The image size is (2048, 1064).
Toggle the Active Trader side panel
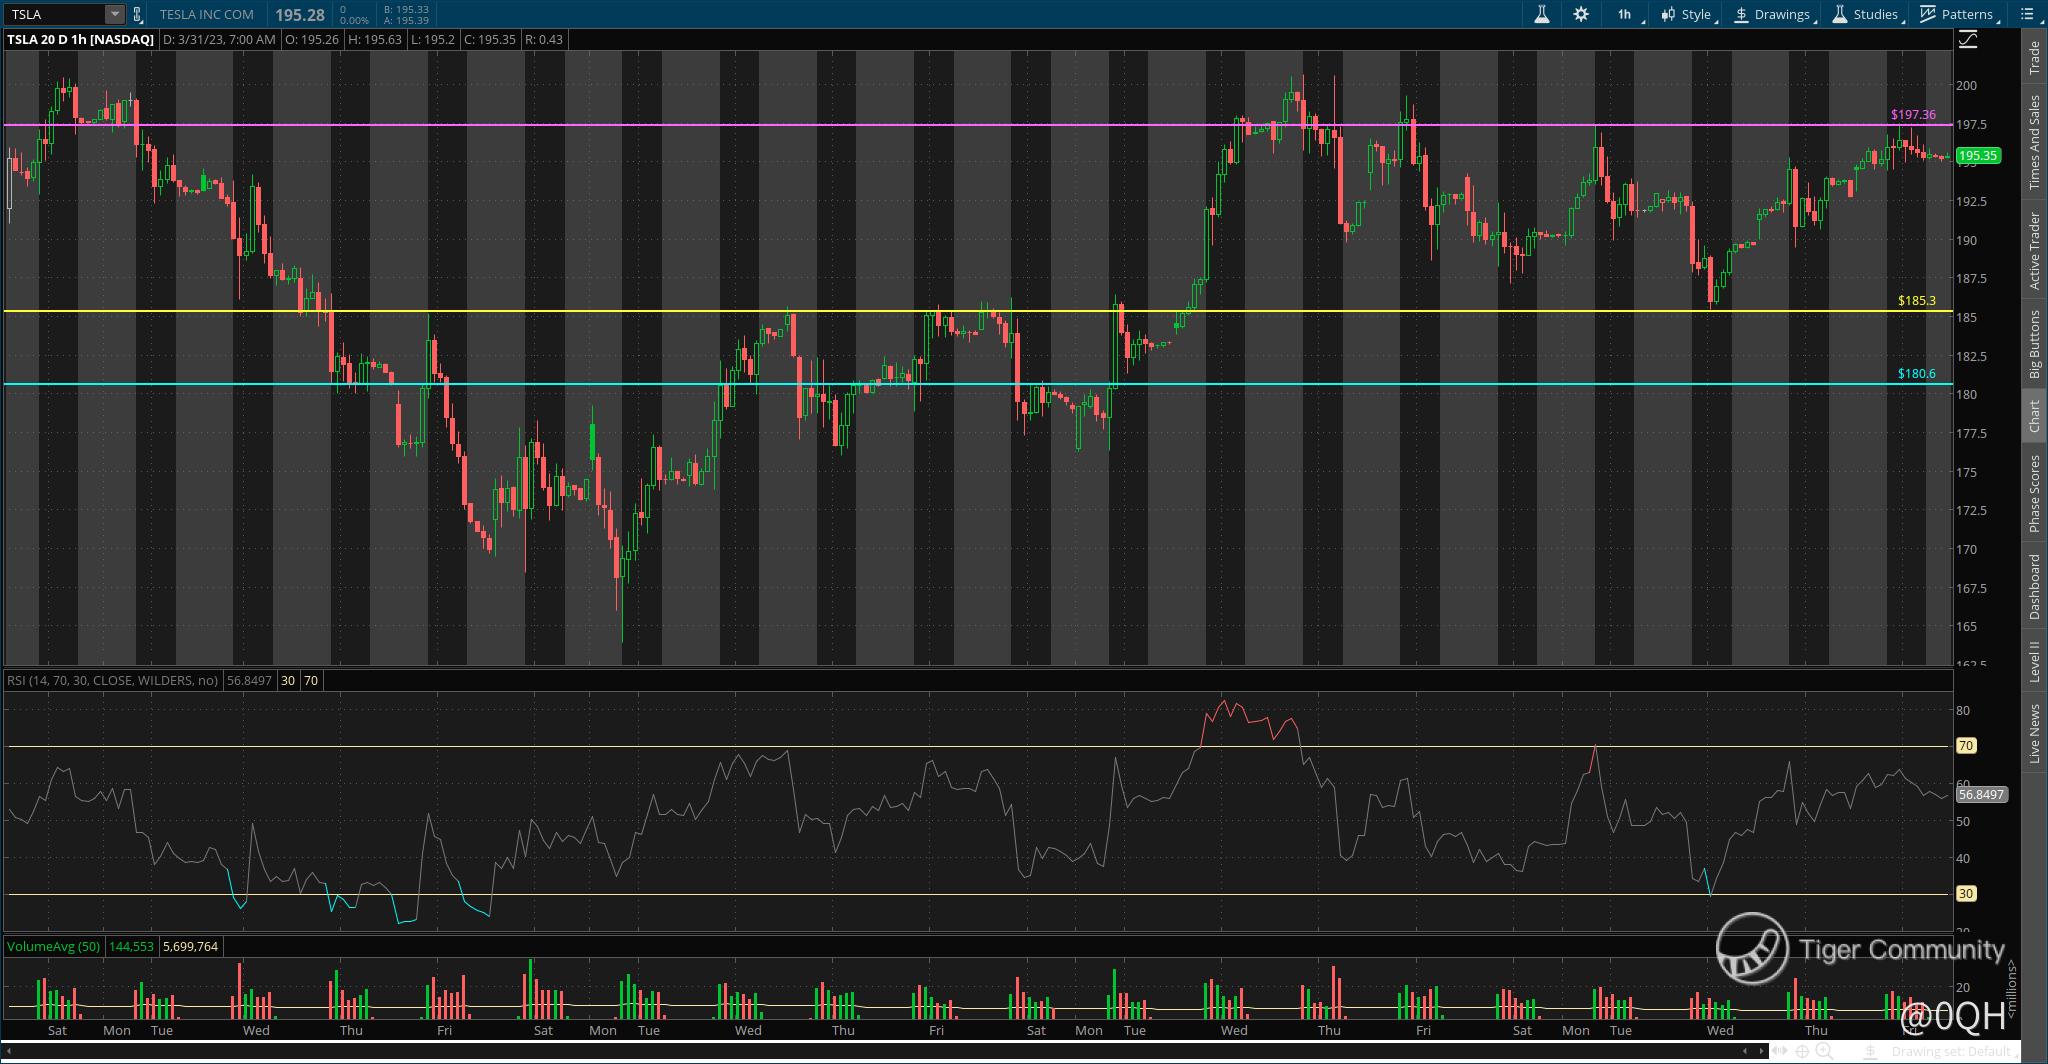tap(2034, 251)
